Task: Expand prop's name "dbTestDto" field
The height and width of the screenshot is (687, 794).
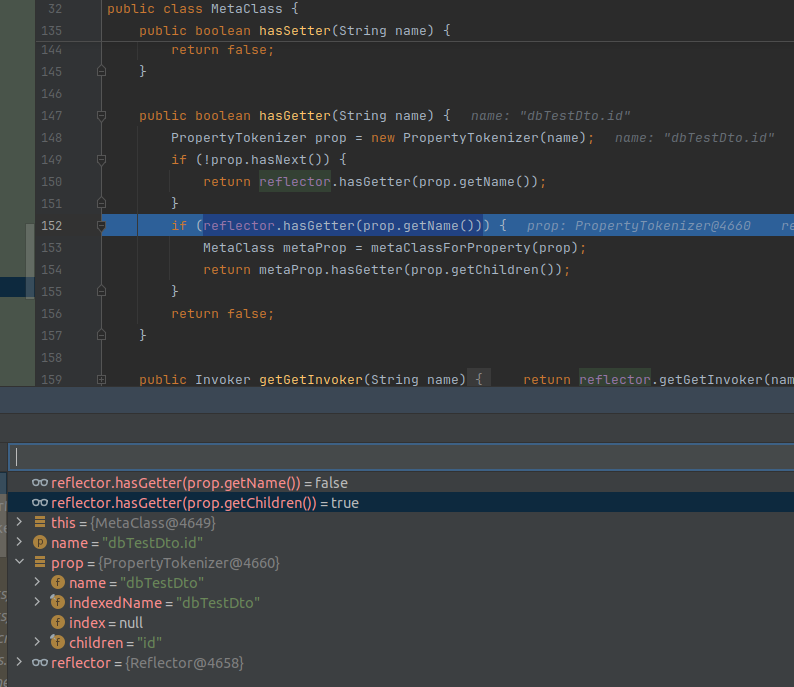Action: (37, 582)
